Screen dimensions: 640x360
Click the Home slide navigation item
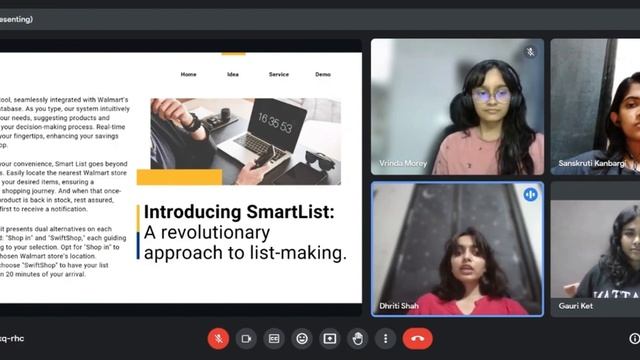pos(189,74)
